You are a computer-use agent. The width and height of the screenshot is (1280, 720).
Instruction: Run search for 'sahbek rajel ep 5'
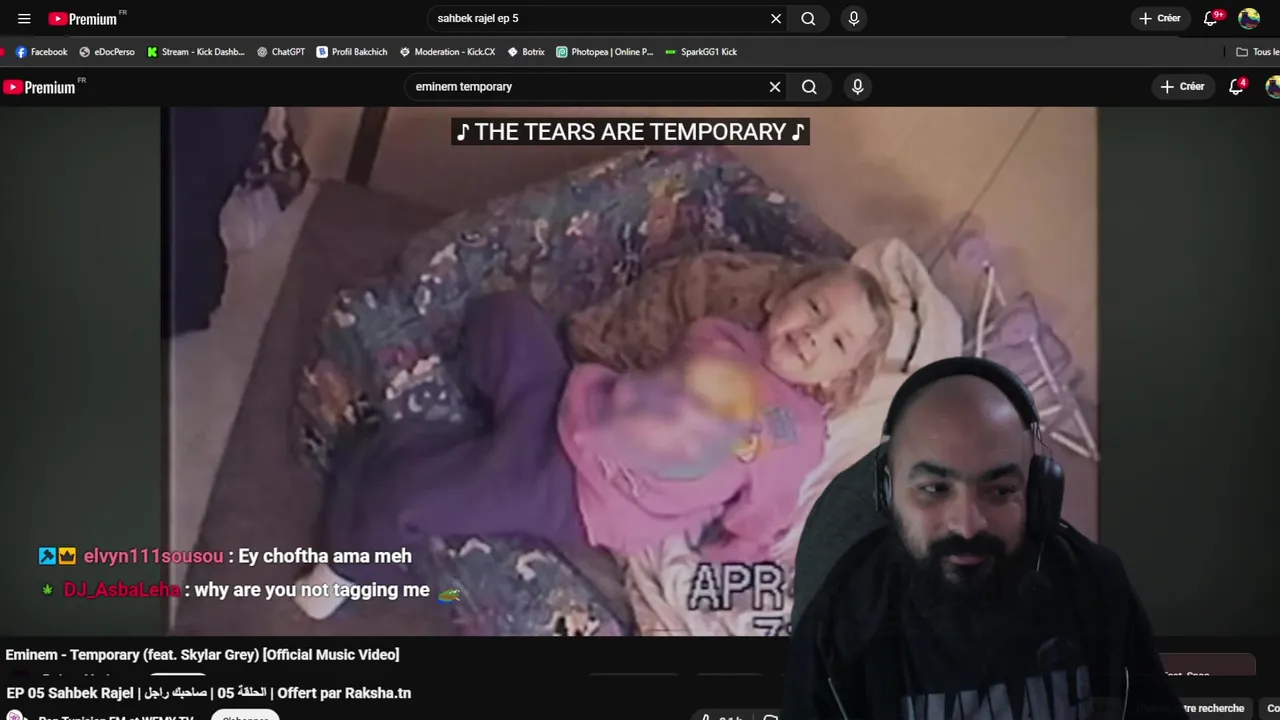pyautogui.click(x=808, y=18)
